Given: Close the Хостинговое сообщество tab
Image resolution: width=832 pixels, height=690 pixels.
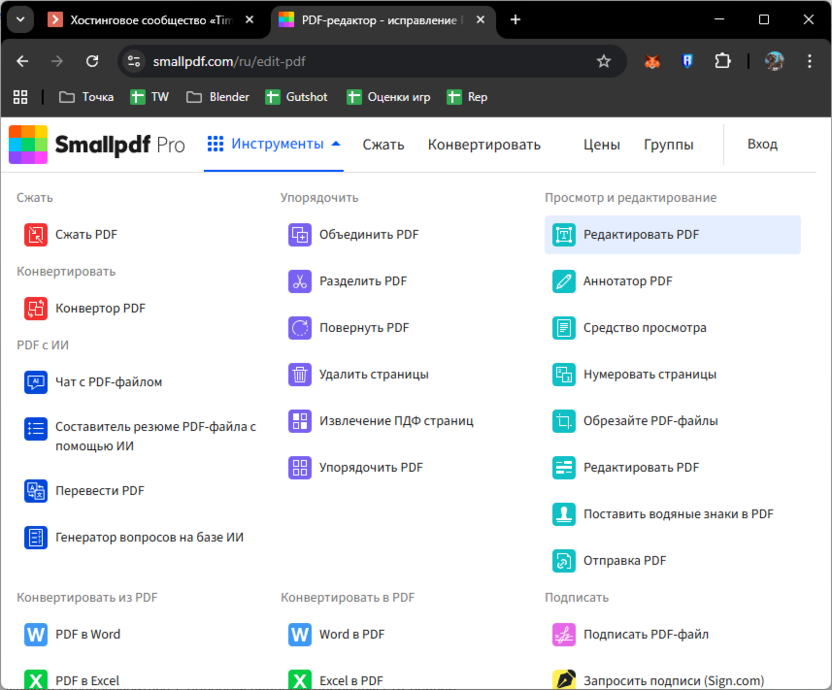Looking at the screenshot, I should [249, 20].
